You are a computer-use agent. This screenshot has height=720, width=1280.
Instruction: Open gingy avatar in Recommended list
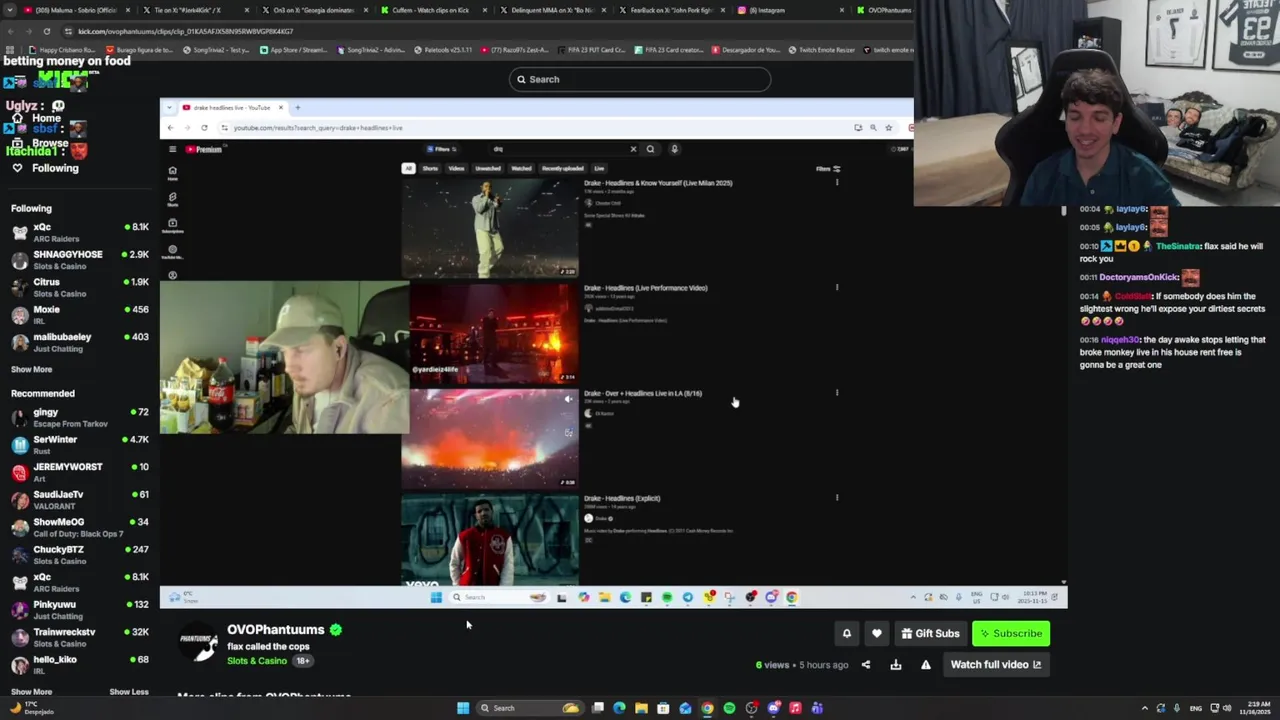tap(20, 418)
